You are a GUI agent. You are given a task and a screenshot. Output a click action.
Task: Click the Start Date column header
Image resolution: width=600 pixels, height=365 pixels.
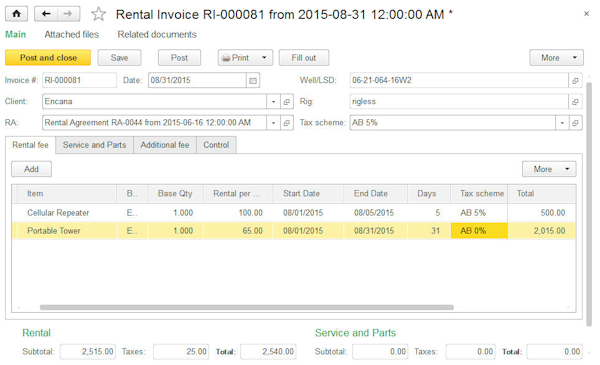(x=308, y=194)
